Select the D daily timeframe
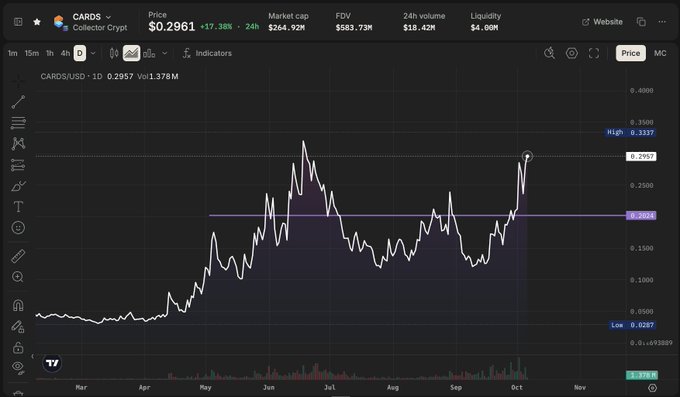 tap(80, 53)
